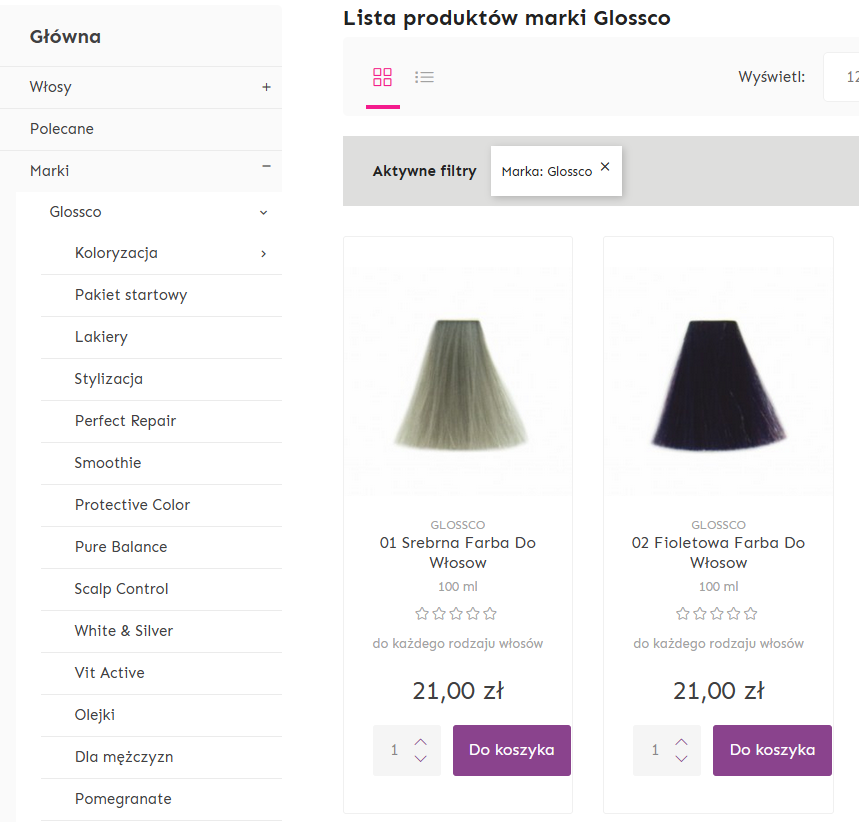Collapse the Glossco submenu chevron
The width and height of the screenshot is (859, 822).
pos(264,213)
